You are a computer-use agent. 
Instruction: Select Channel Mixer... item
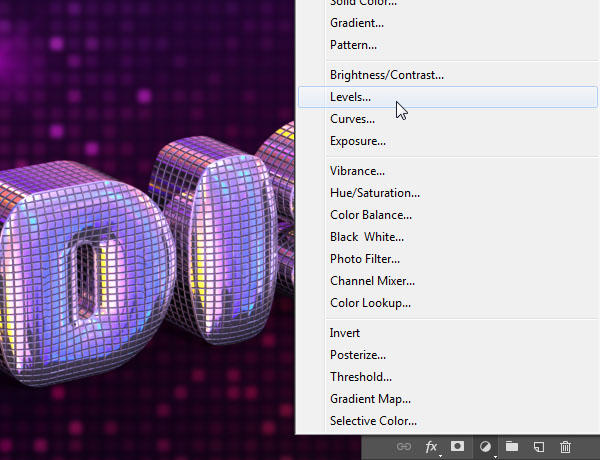click(372, 281)
